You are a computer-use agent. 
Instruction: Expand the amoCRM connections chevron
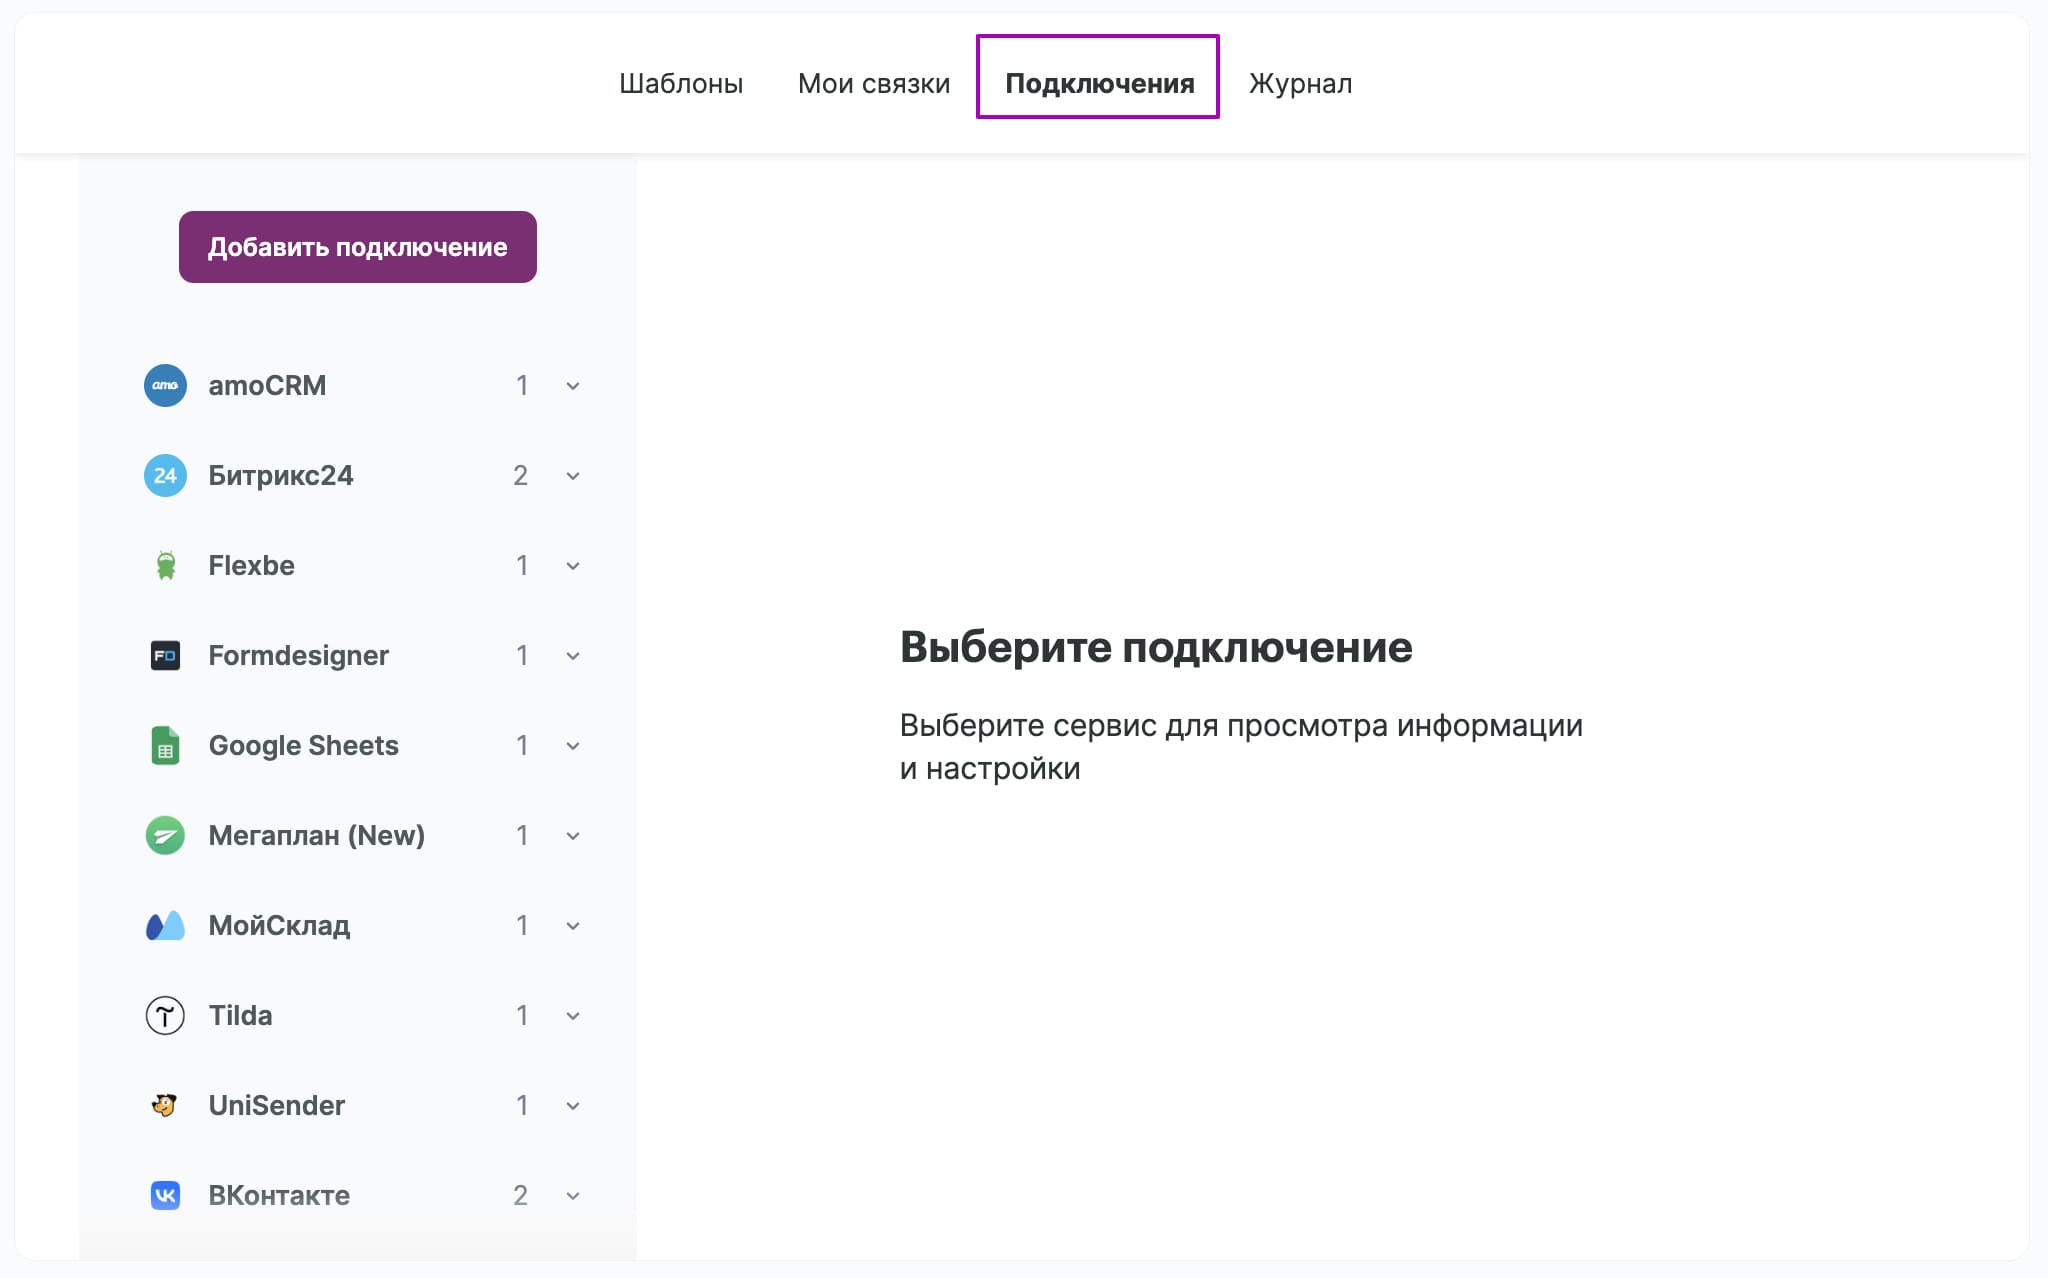pos(573,386)
